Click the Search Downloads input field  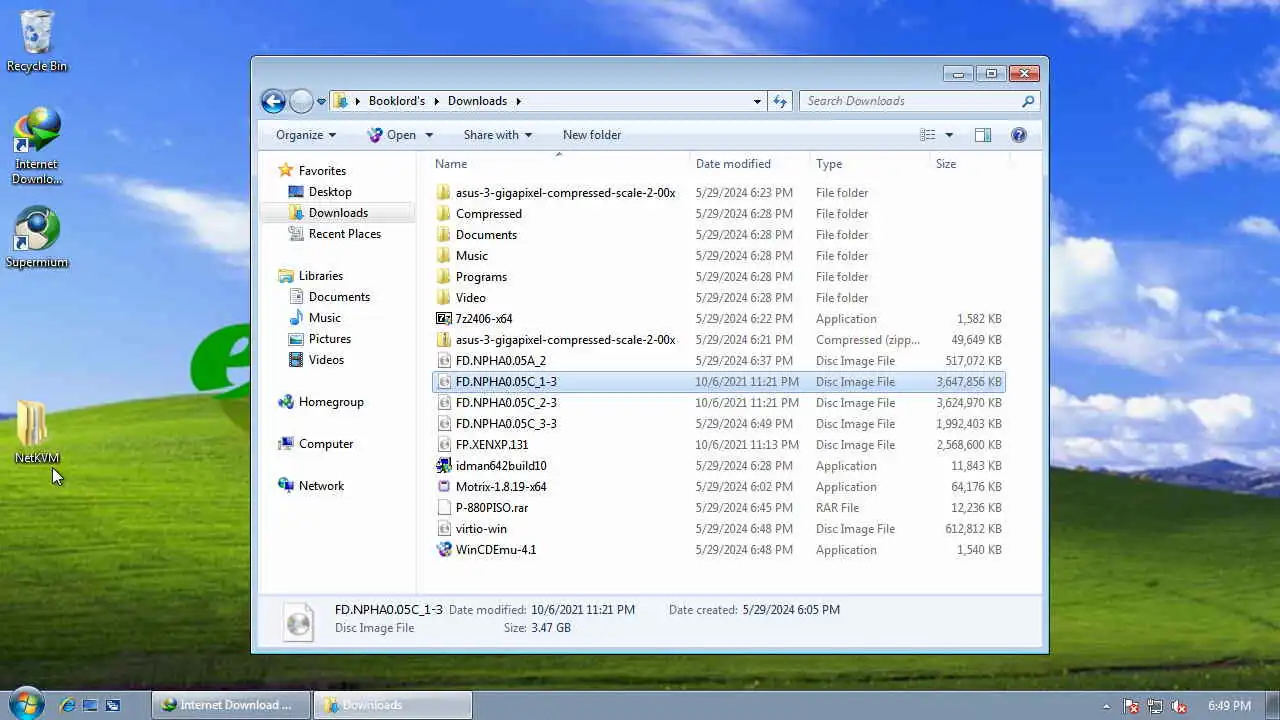point(910,101)
